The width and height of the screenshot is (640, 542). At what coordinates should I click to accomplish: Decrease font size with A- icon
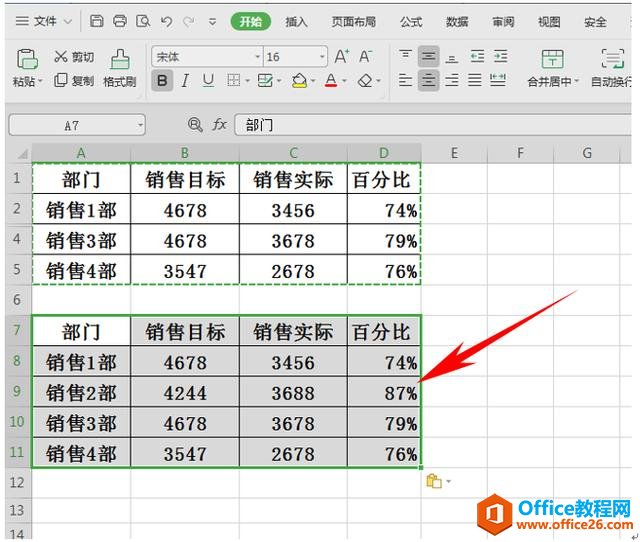(x=365, y=56)
